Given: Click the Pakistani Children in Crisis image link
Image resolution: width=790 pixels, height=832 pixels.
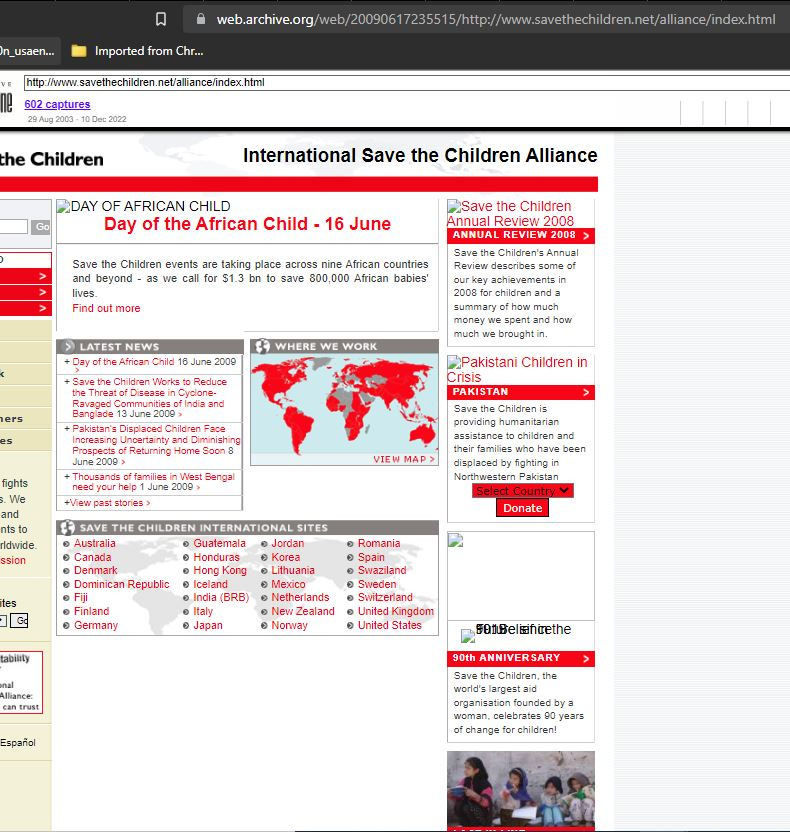Looking at the screenshot, I should pyautogui.click(x=517, y=369).
